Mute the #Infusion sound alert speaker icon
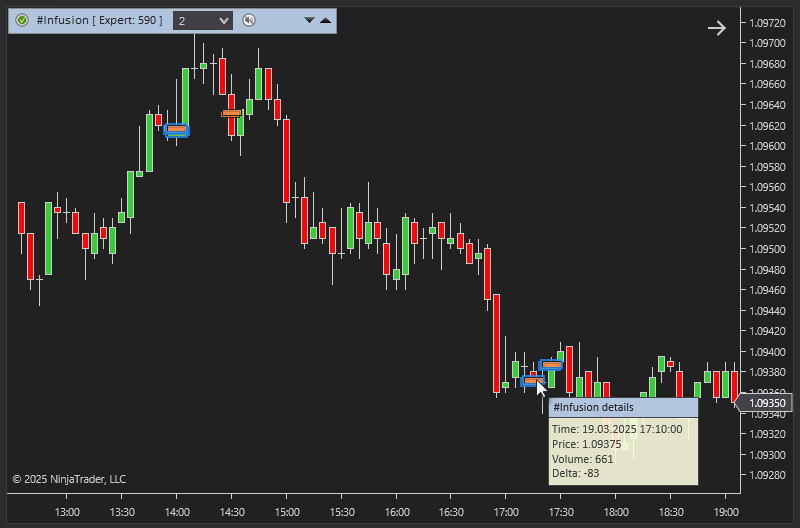The image size is (800, 528). [249, 20]
